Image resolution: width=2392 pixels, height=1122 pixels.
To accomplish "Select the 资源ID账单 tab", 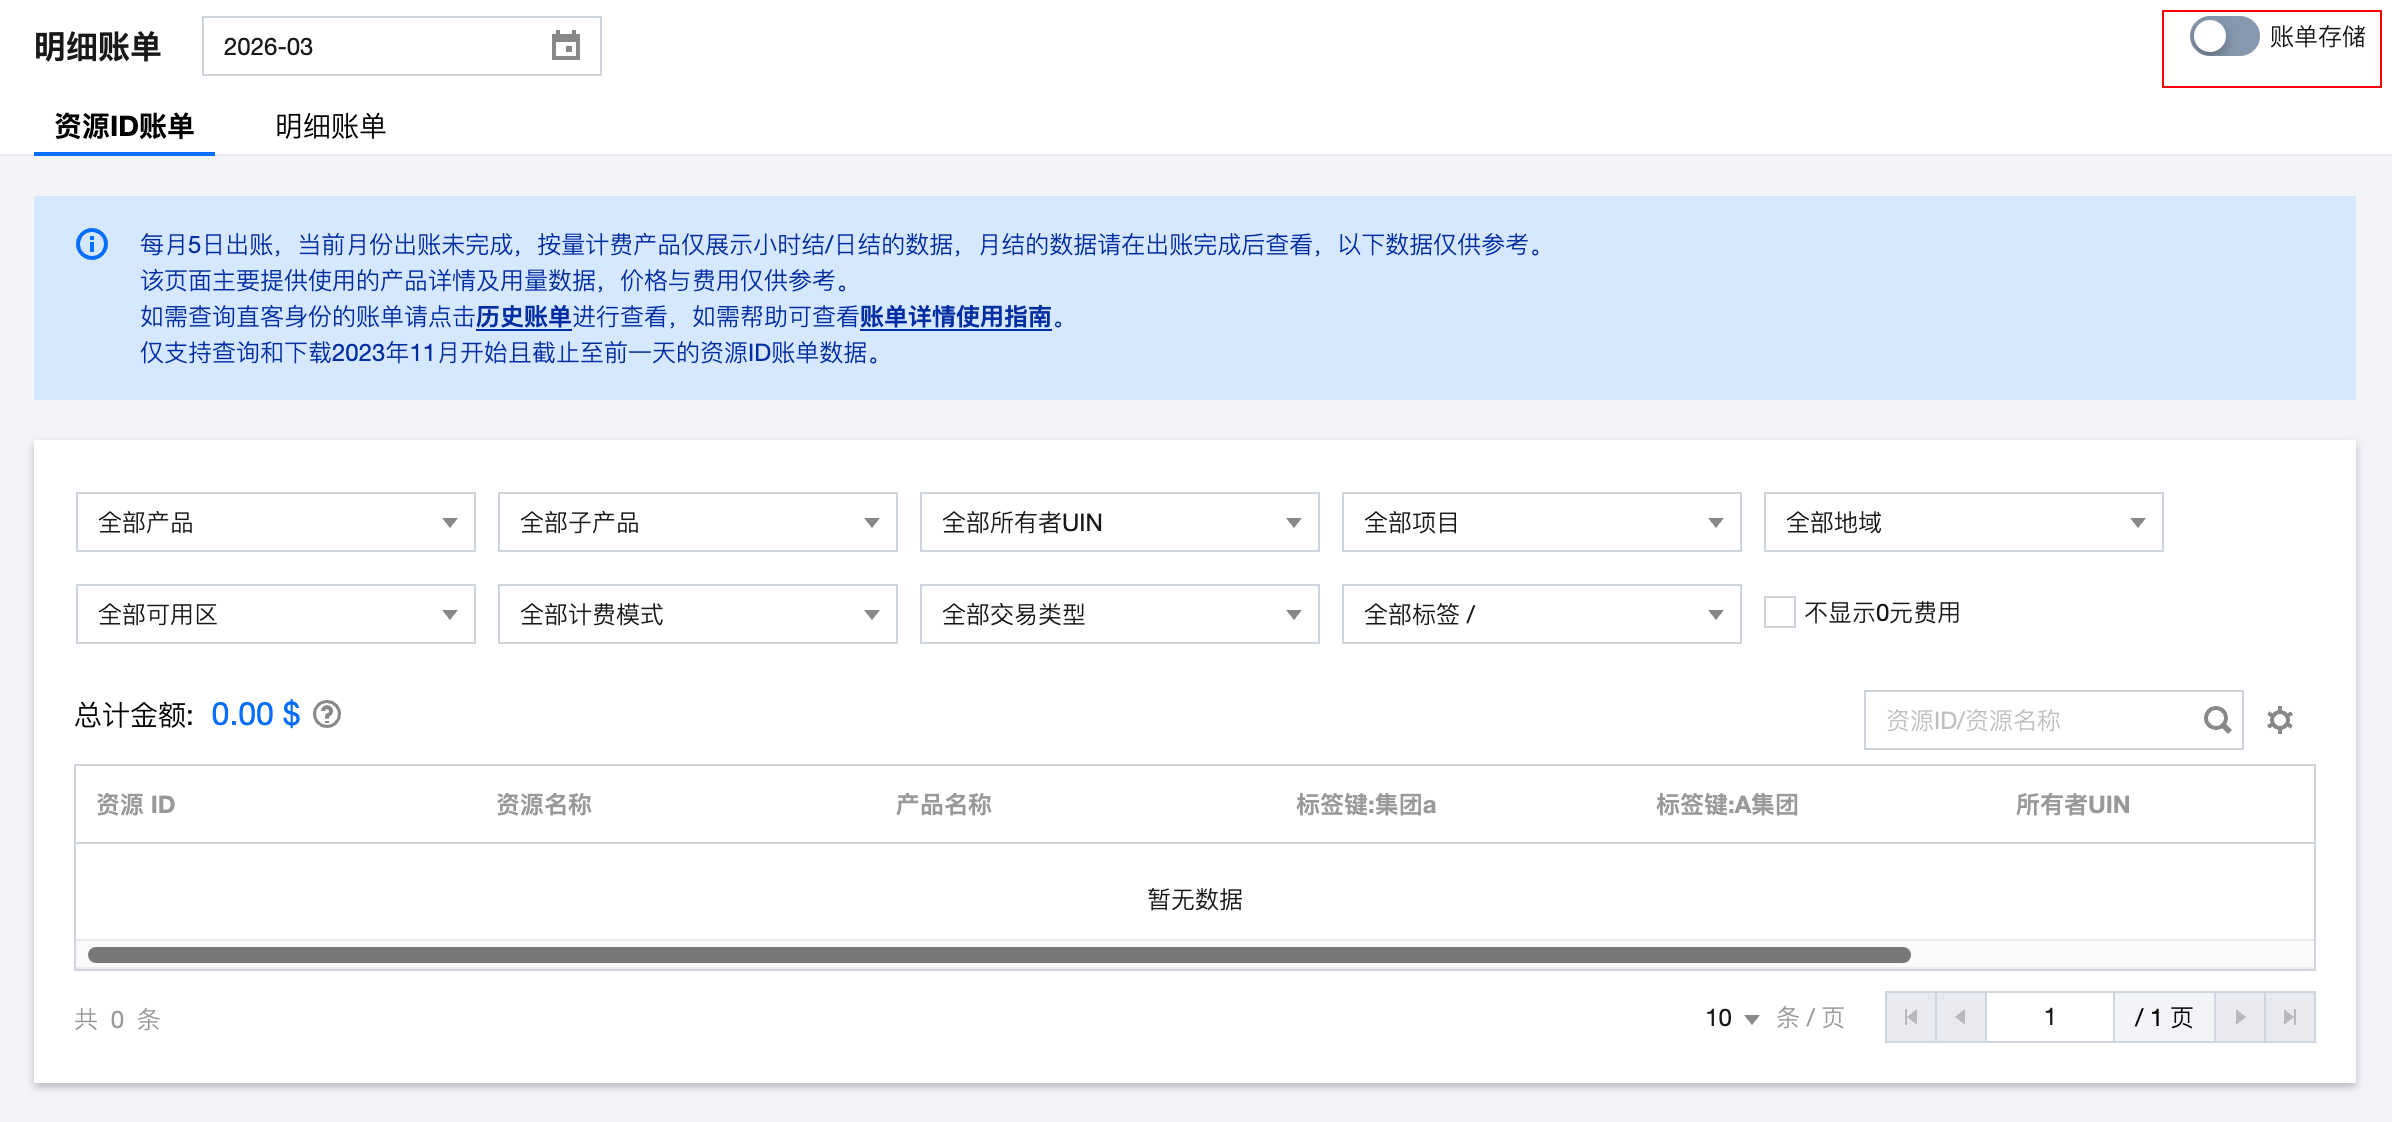I will 124,126.
